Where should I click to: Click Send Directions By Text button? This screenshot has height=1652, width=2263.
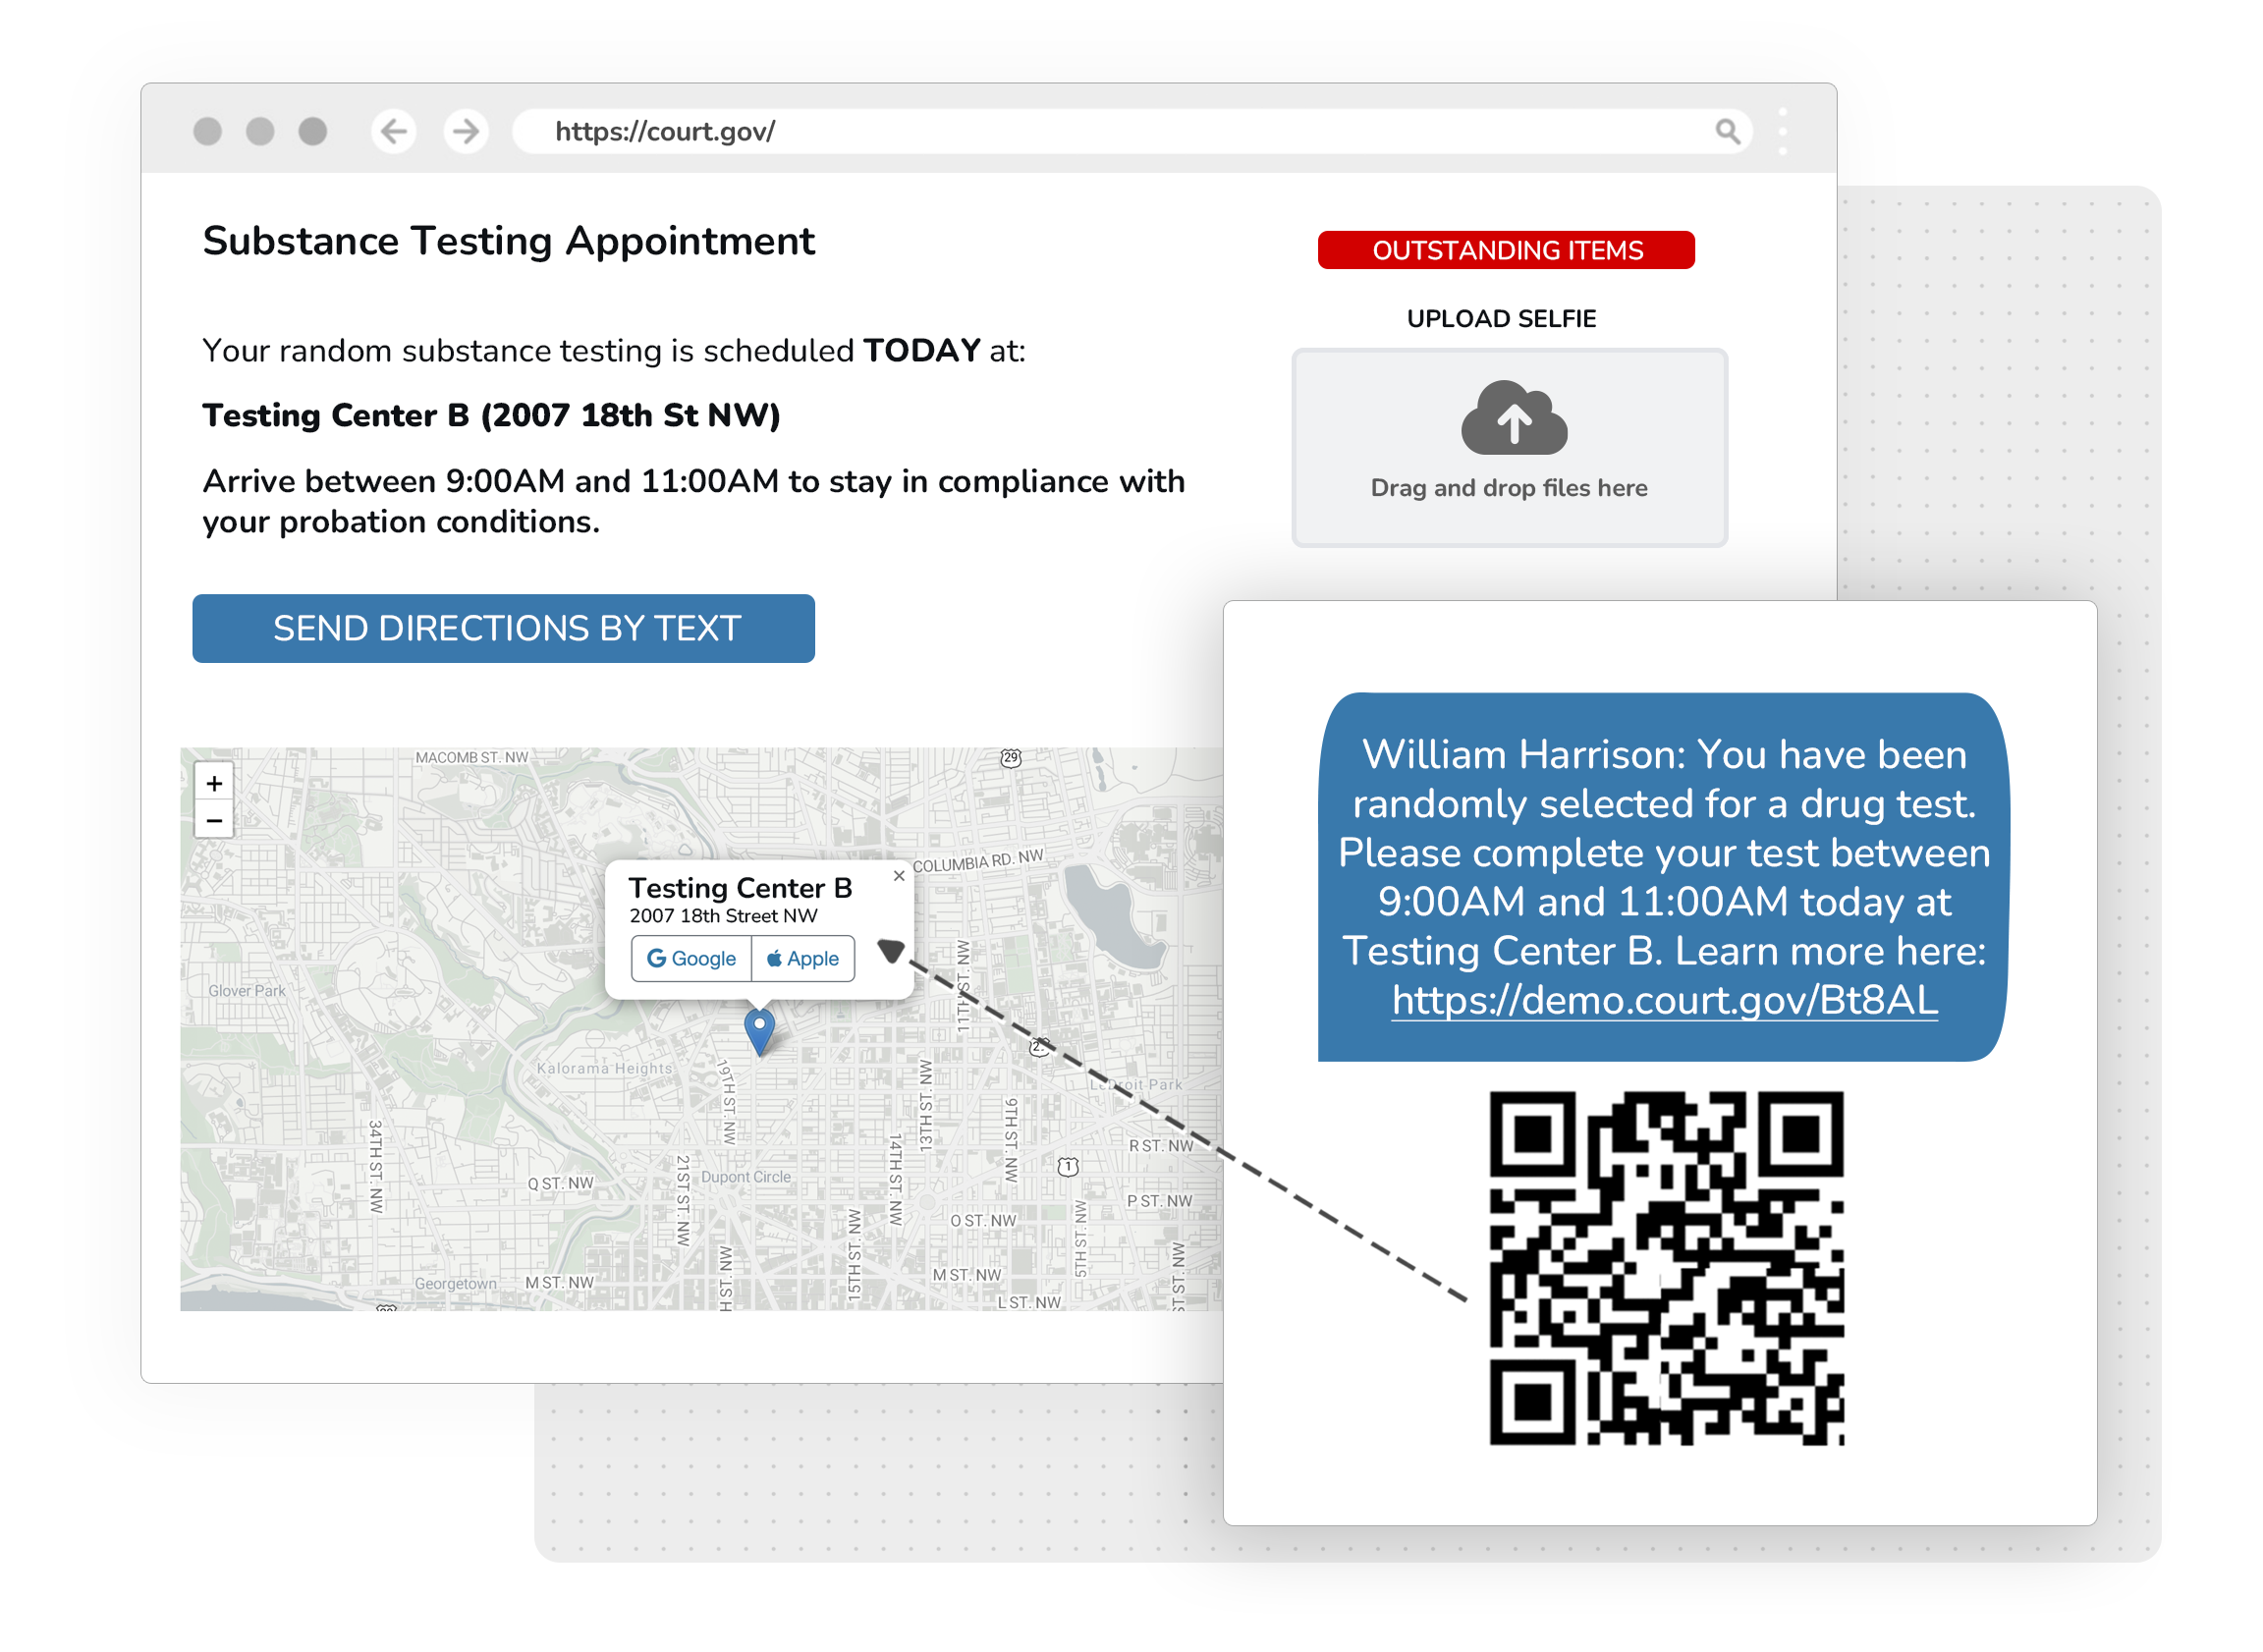504,629
